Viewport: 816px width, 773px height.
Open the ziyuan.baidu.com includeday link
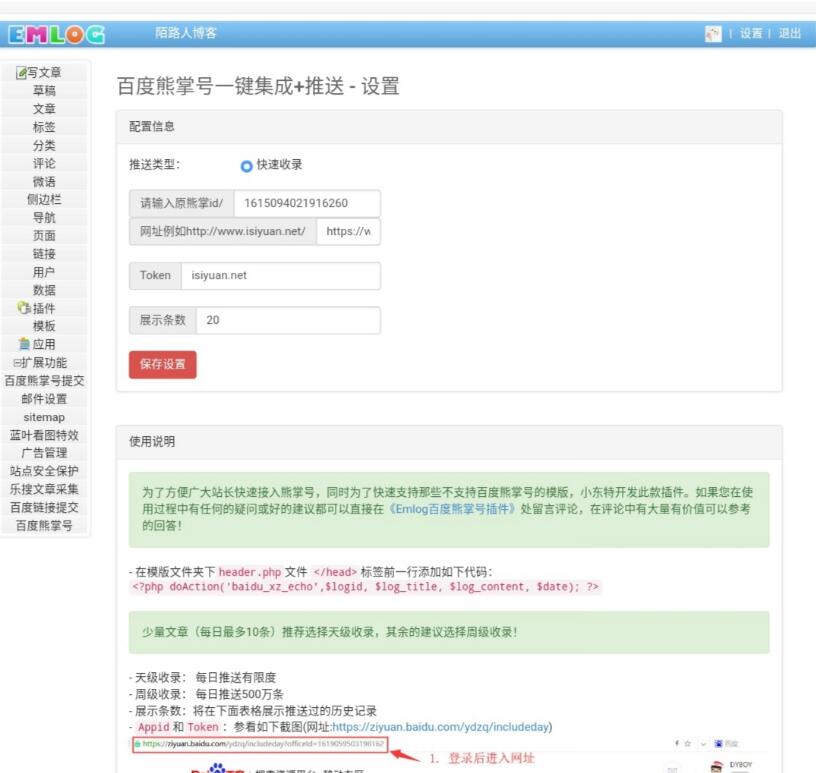click(440, 727)
